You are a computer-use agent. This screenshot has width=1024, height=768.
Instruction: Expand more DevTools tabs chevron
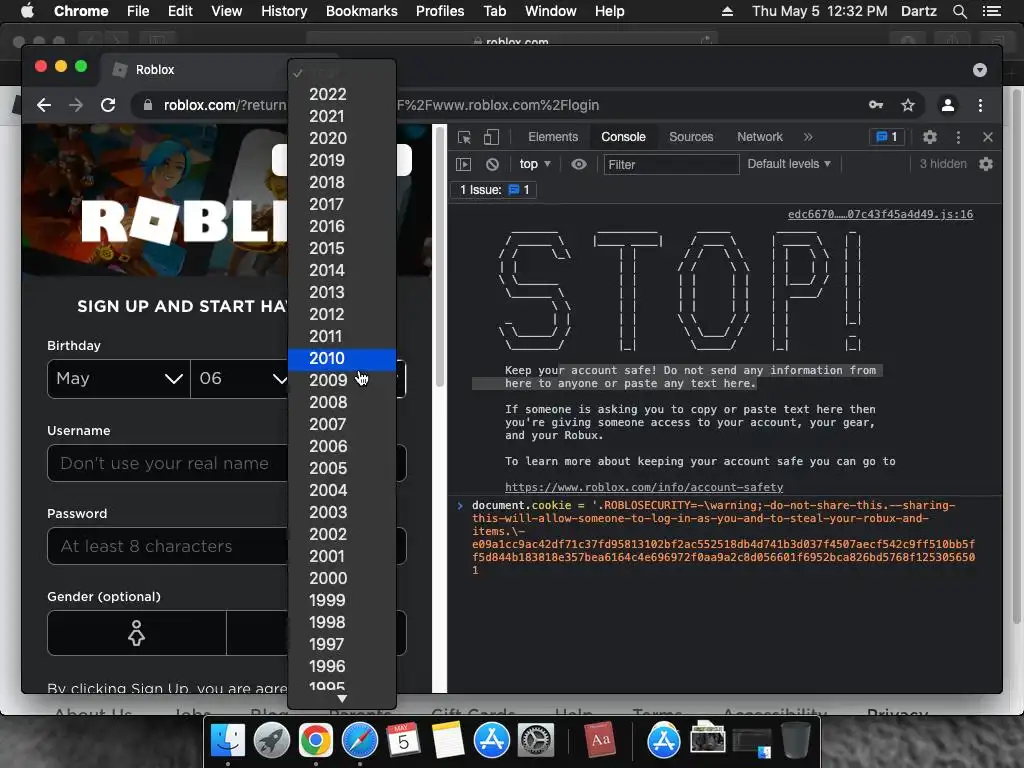coord(808,137)
